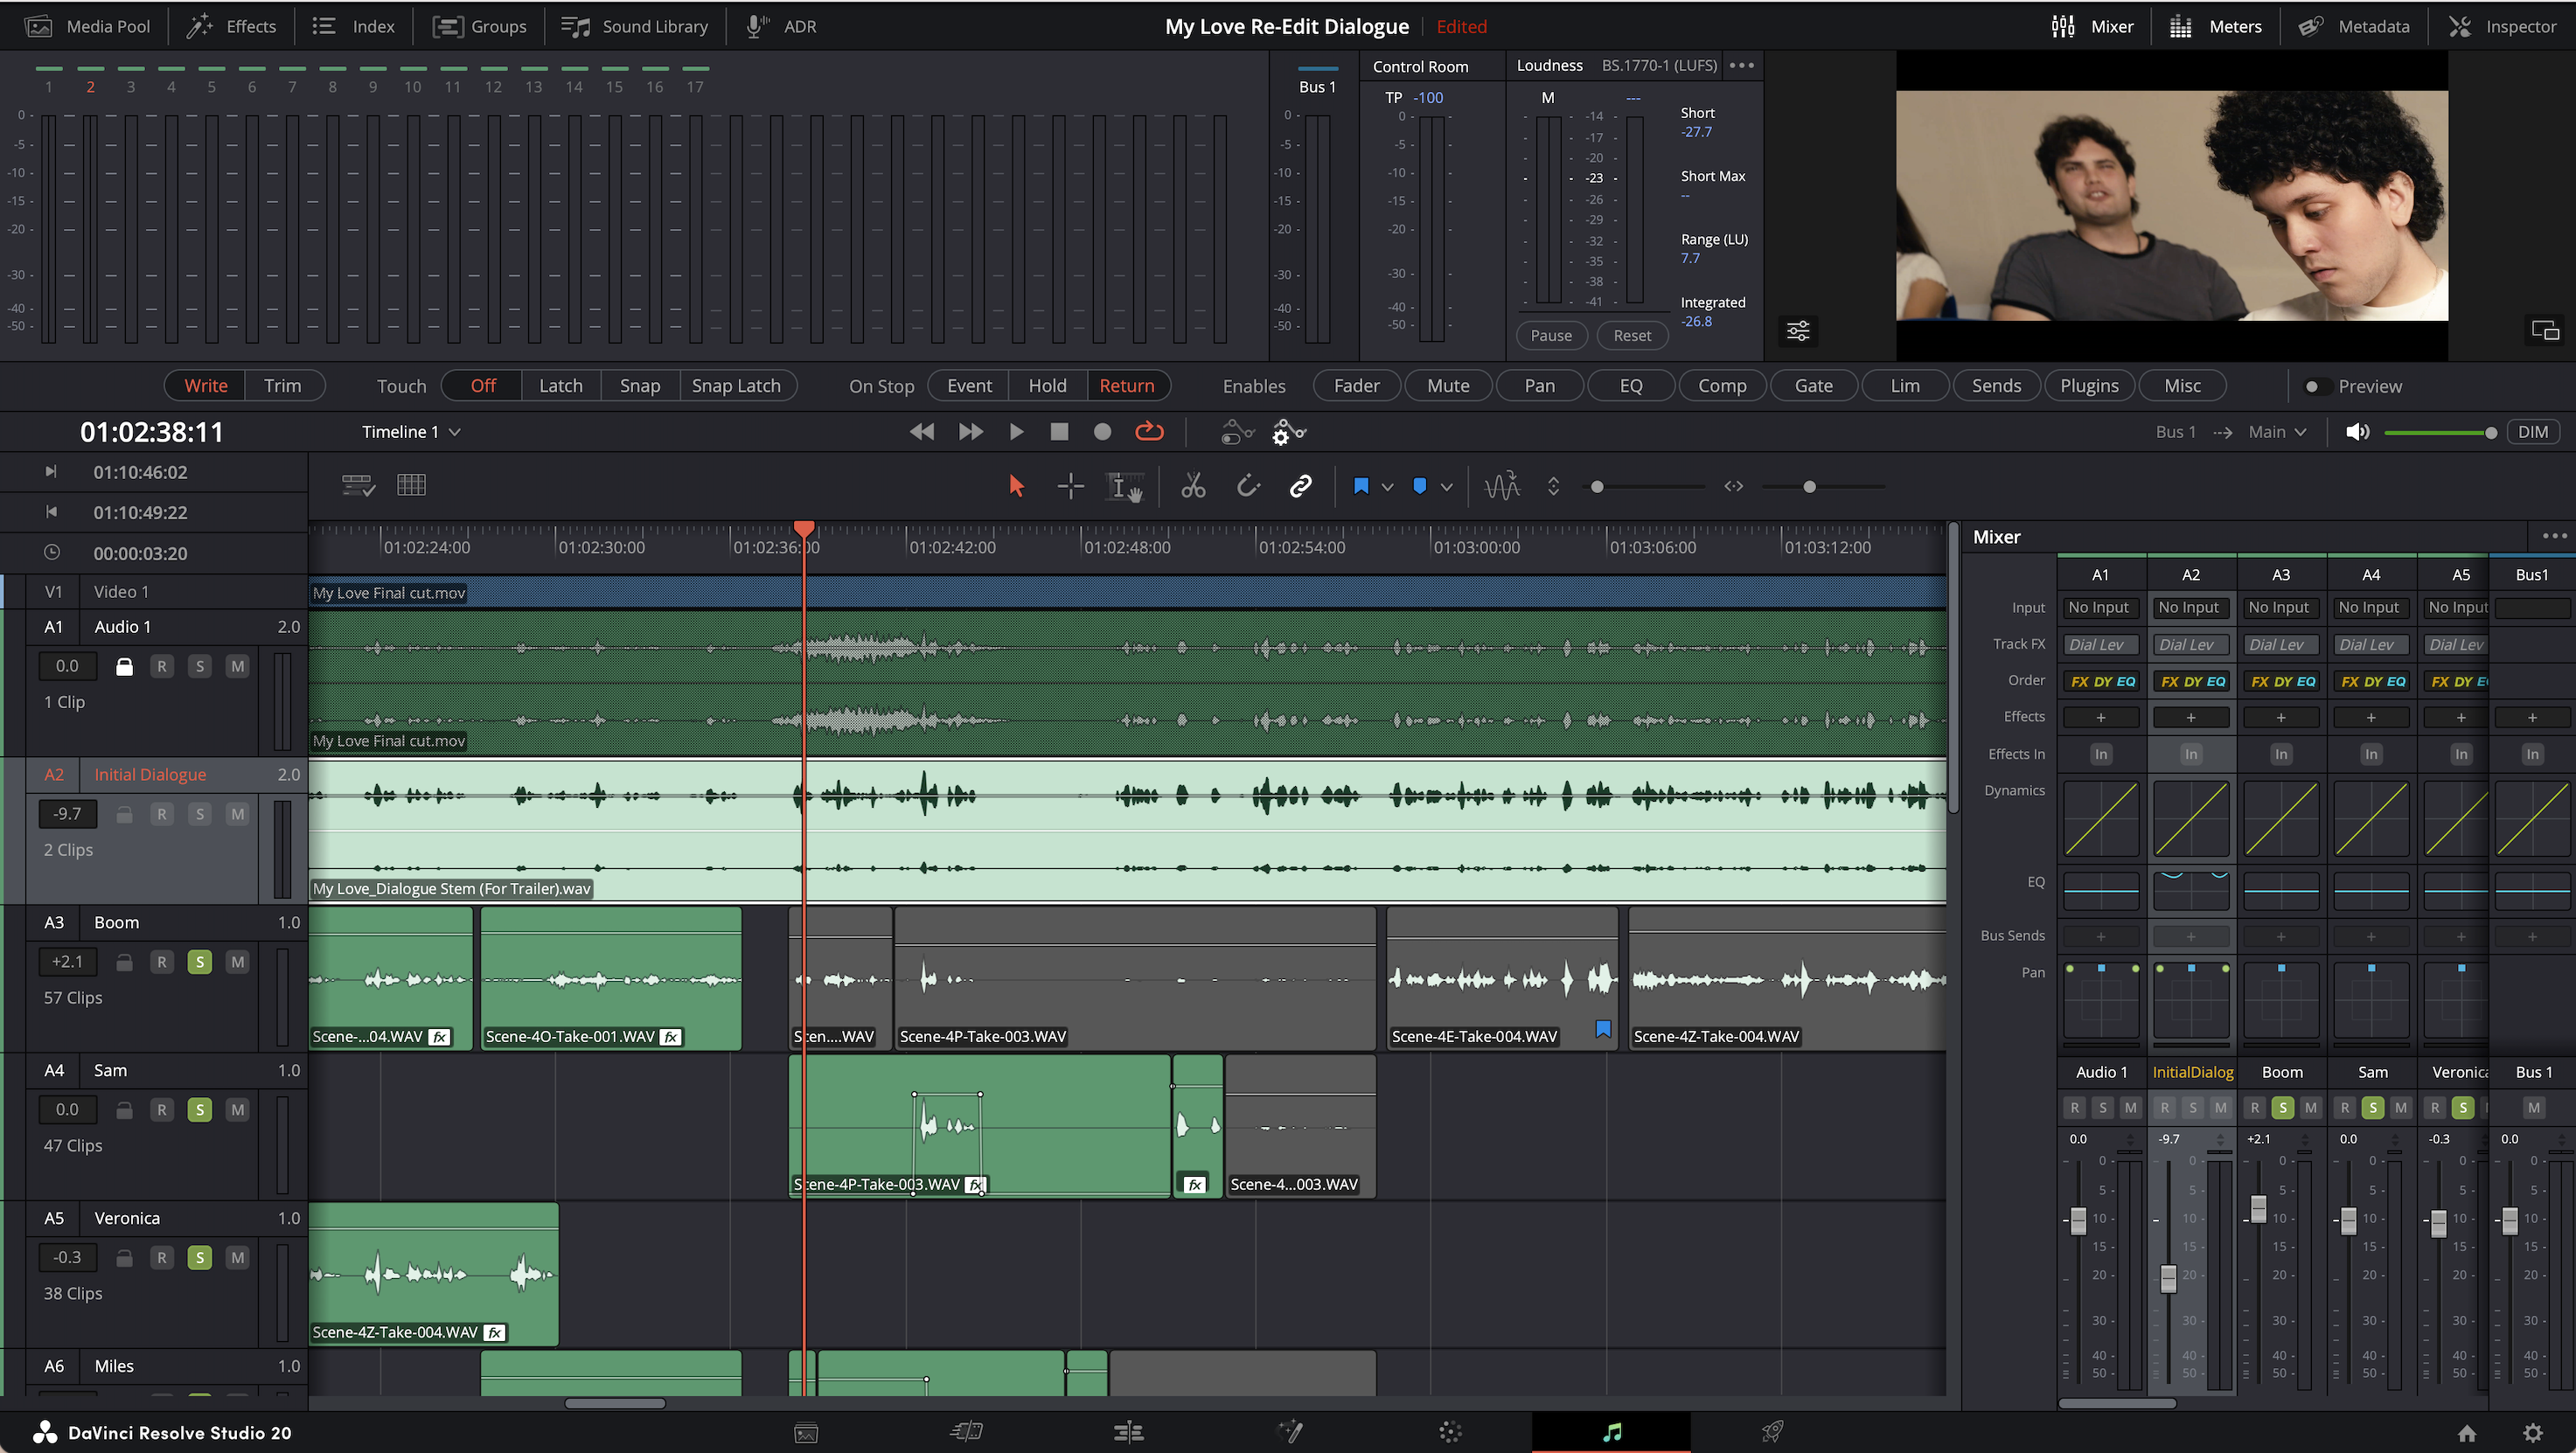
Task: Toggle the Link clips icon
Action: (1300, 486)
